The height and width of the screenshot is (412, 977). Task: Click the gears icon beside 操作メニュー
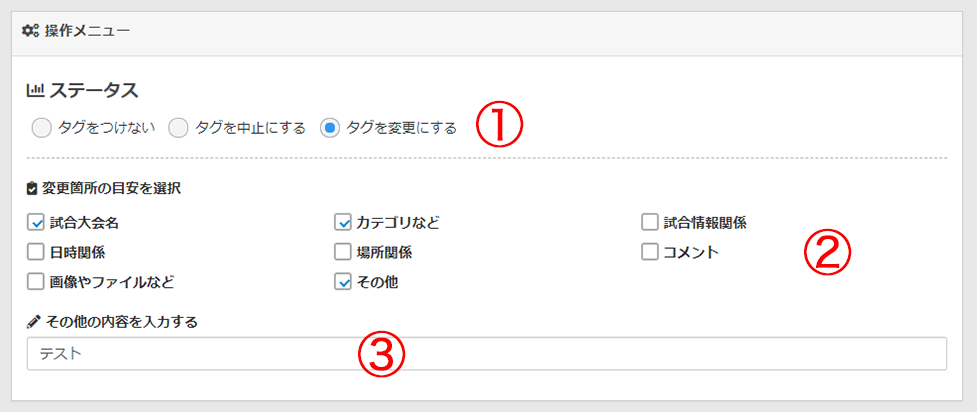pyautogui.click(x=31, y=31)
